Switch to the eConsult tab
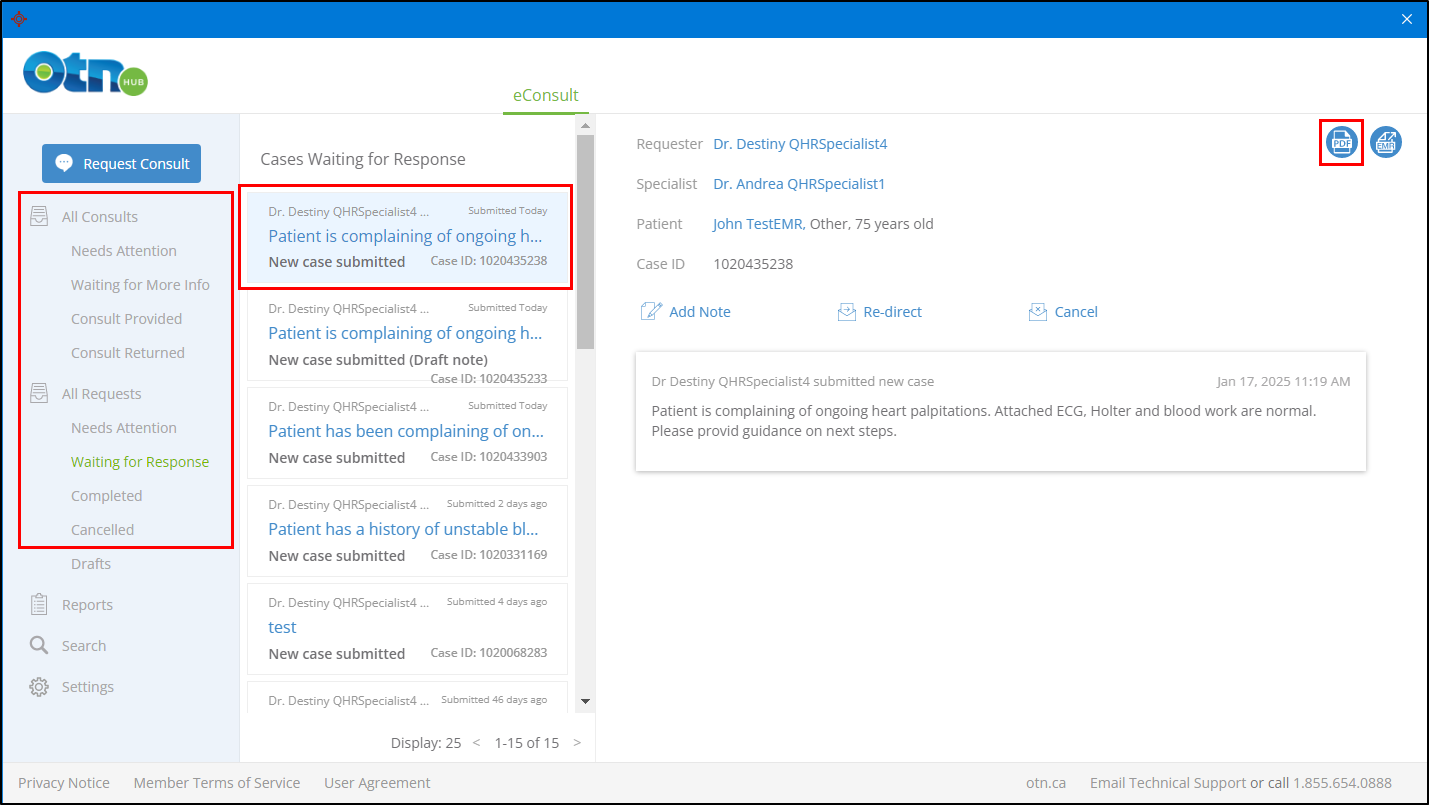 pyautogui.click(x=545, y=96)
